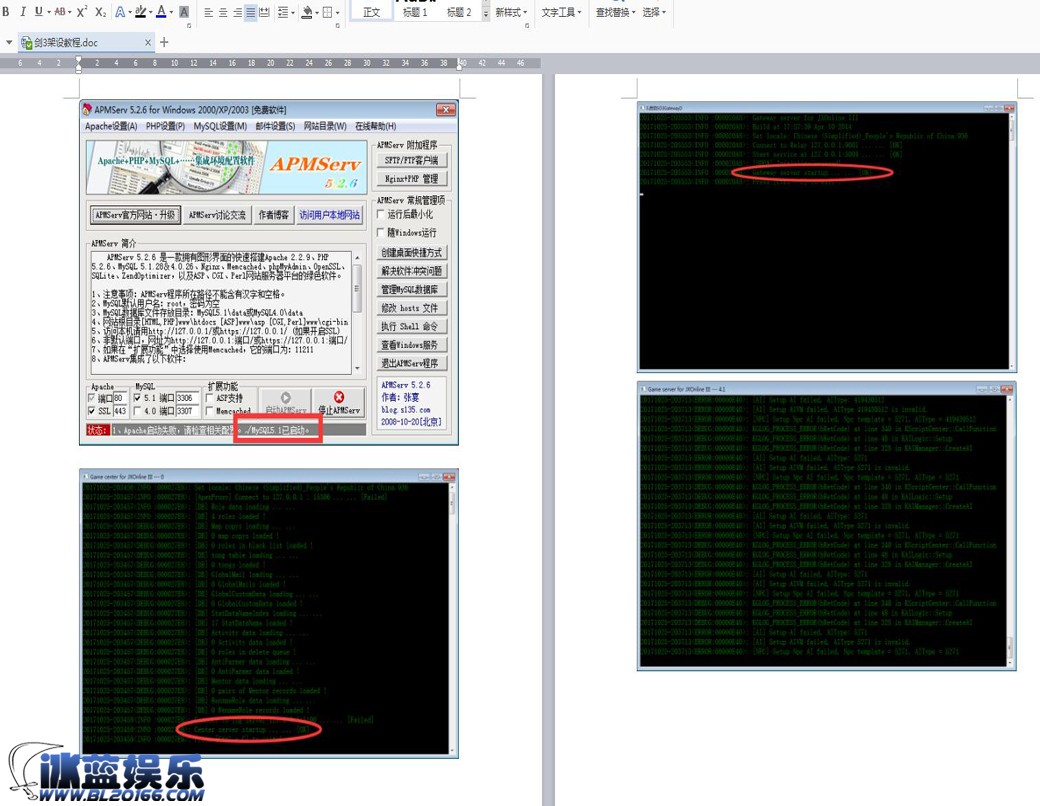
Task: Open the font settings dialog launcher
Action: pos(189,26)
